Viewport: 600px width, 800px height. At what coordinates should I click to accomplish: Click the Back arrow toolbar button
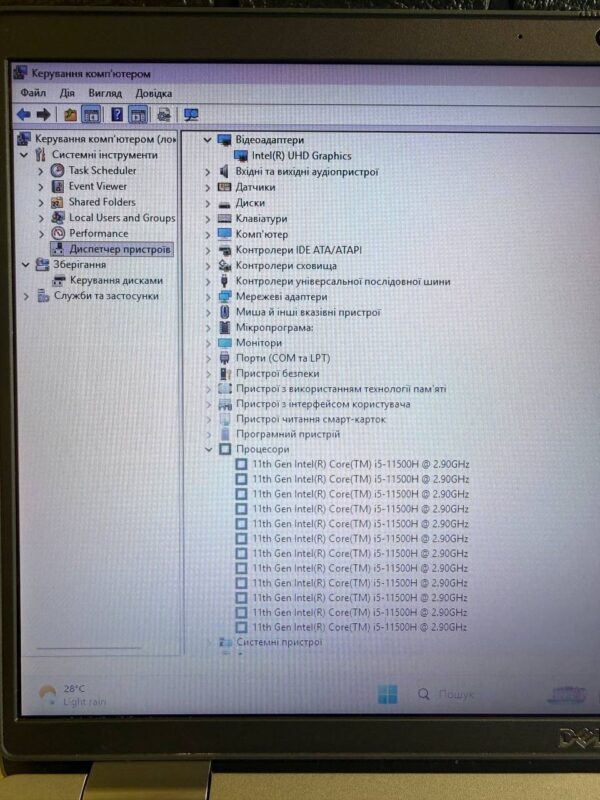[x=23, y=114]
